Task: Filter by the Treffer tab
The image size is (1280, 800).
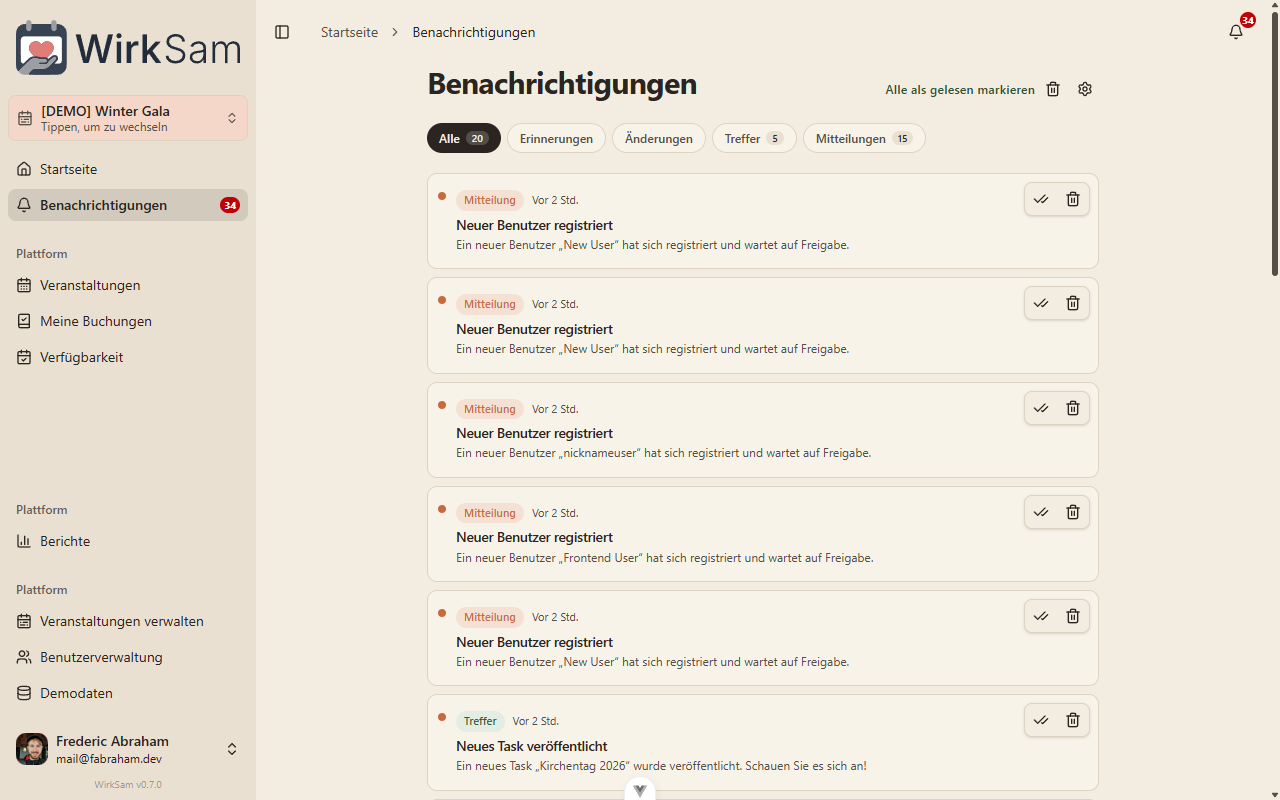Action: tap(754, 138)
